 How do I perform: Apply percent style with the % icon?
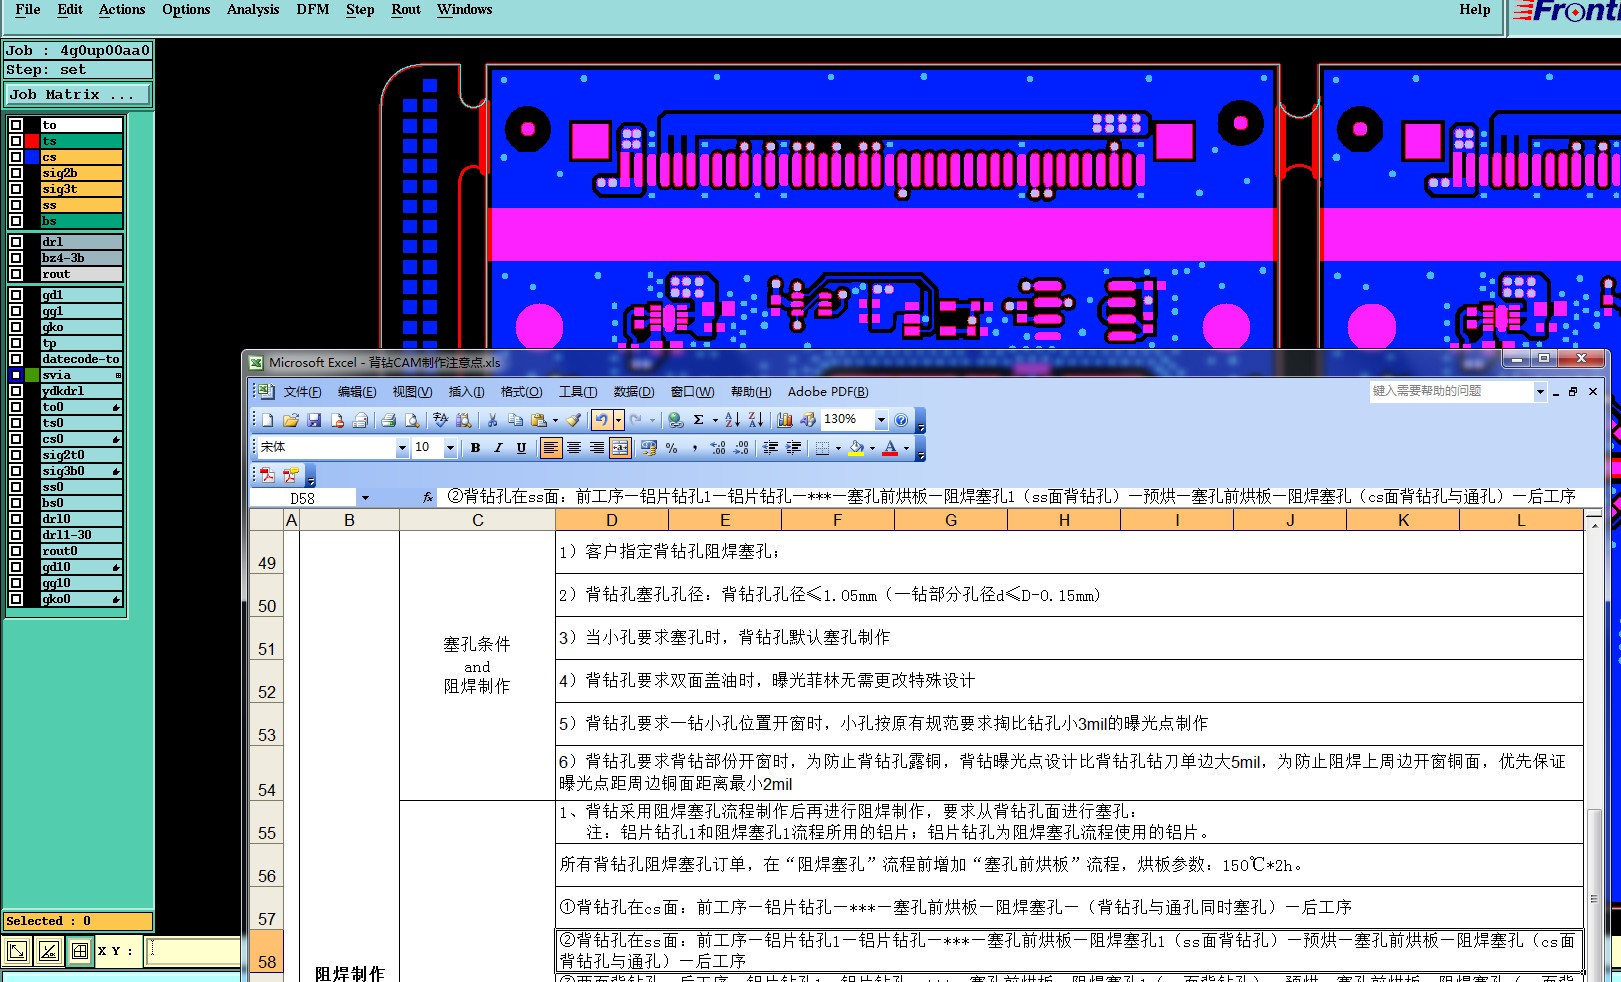point(671,448)
